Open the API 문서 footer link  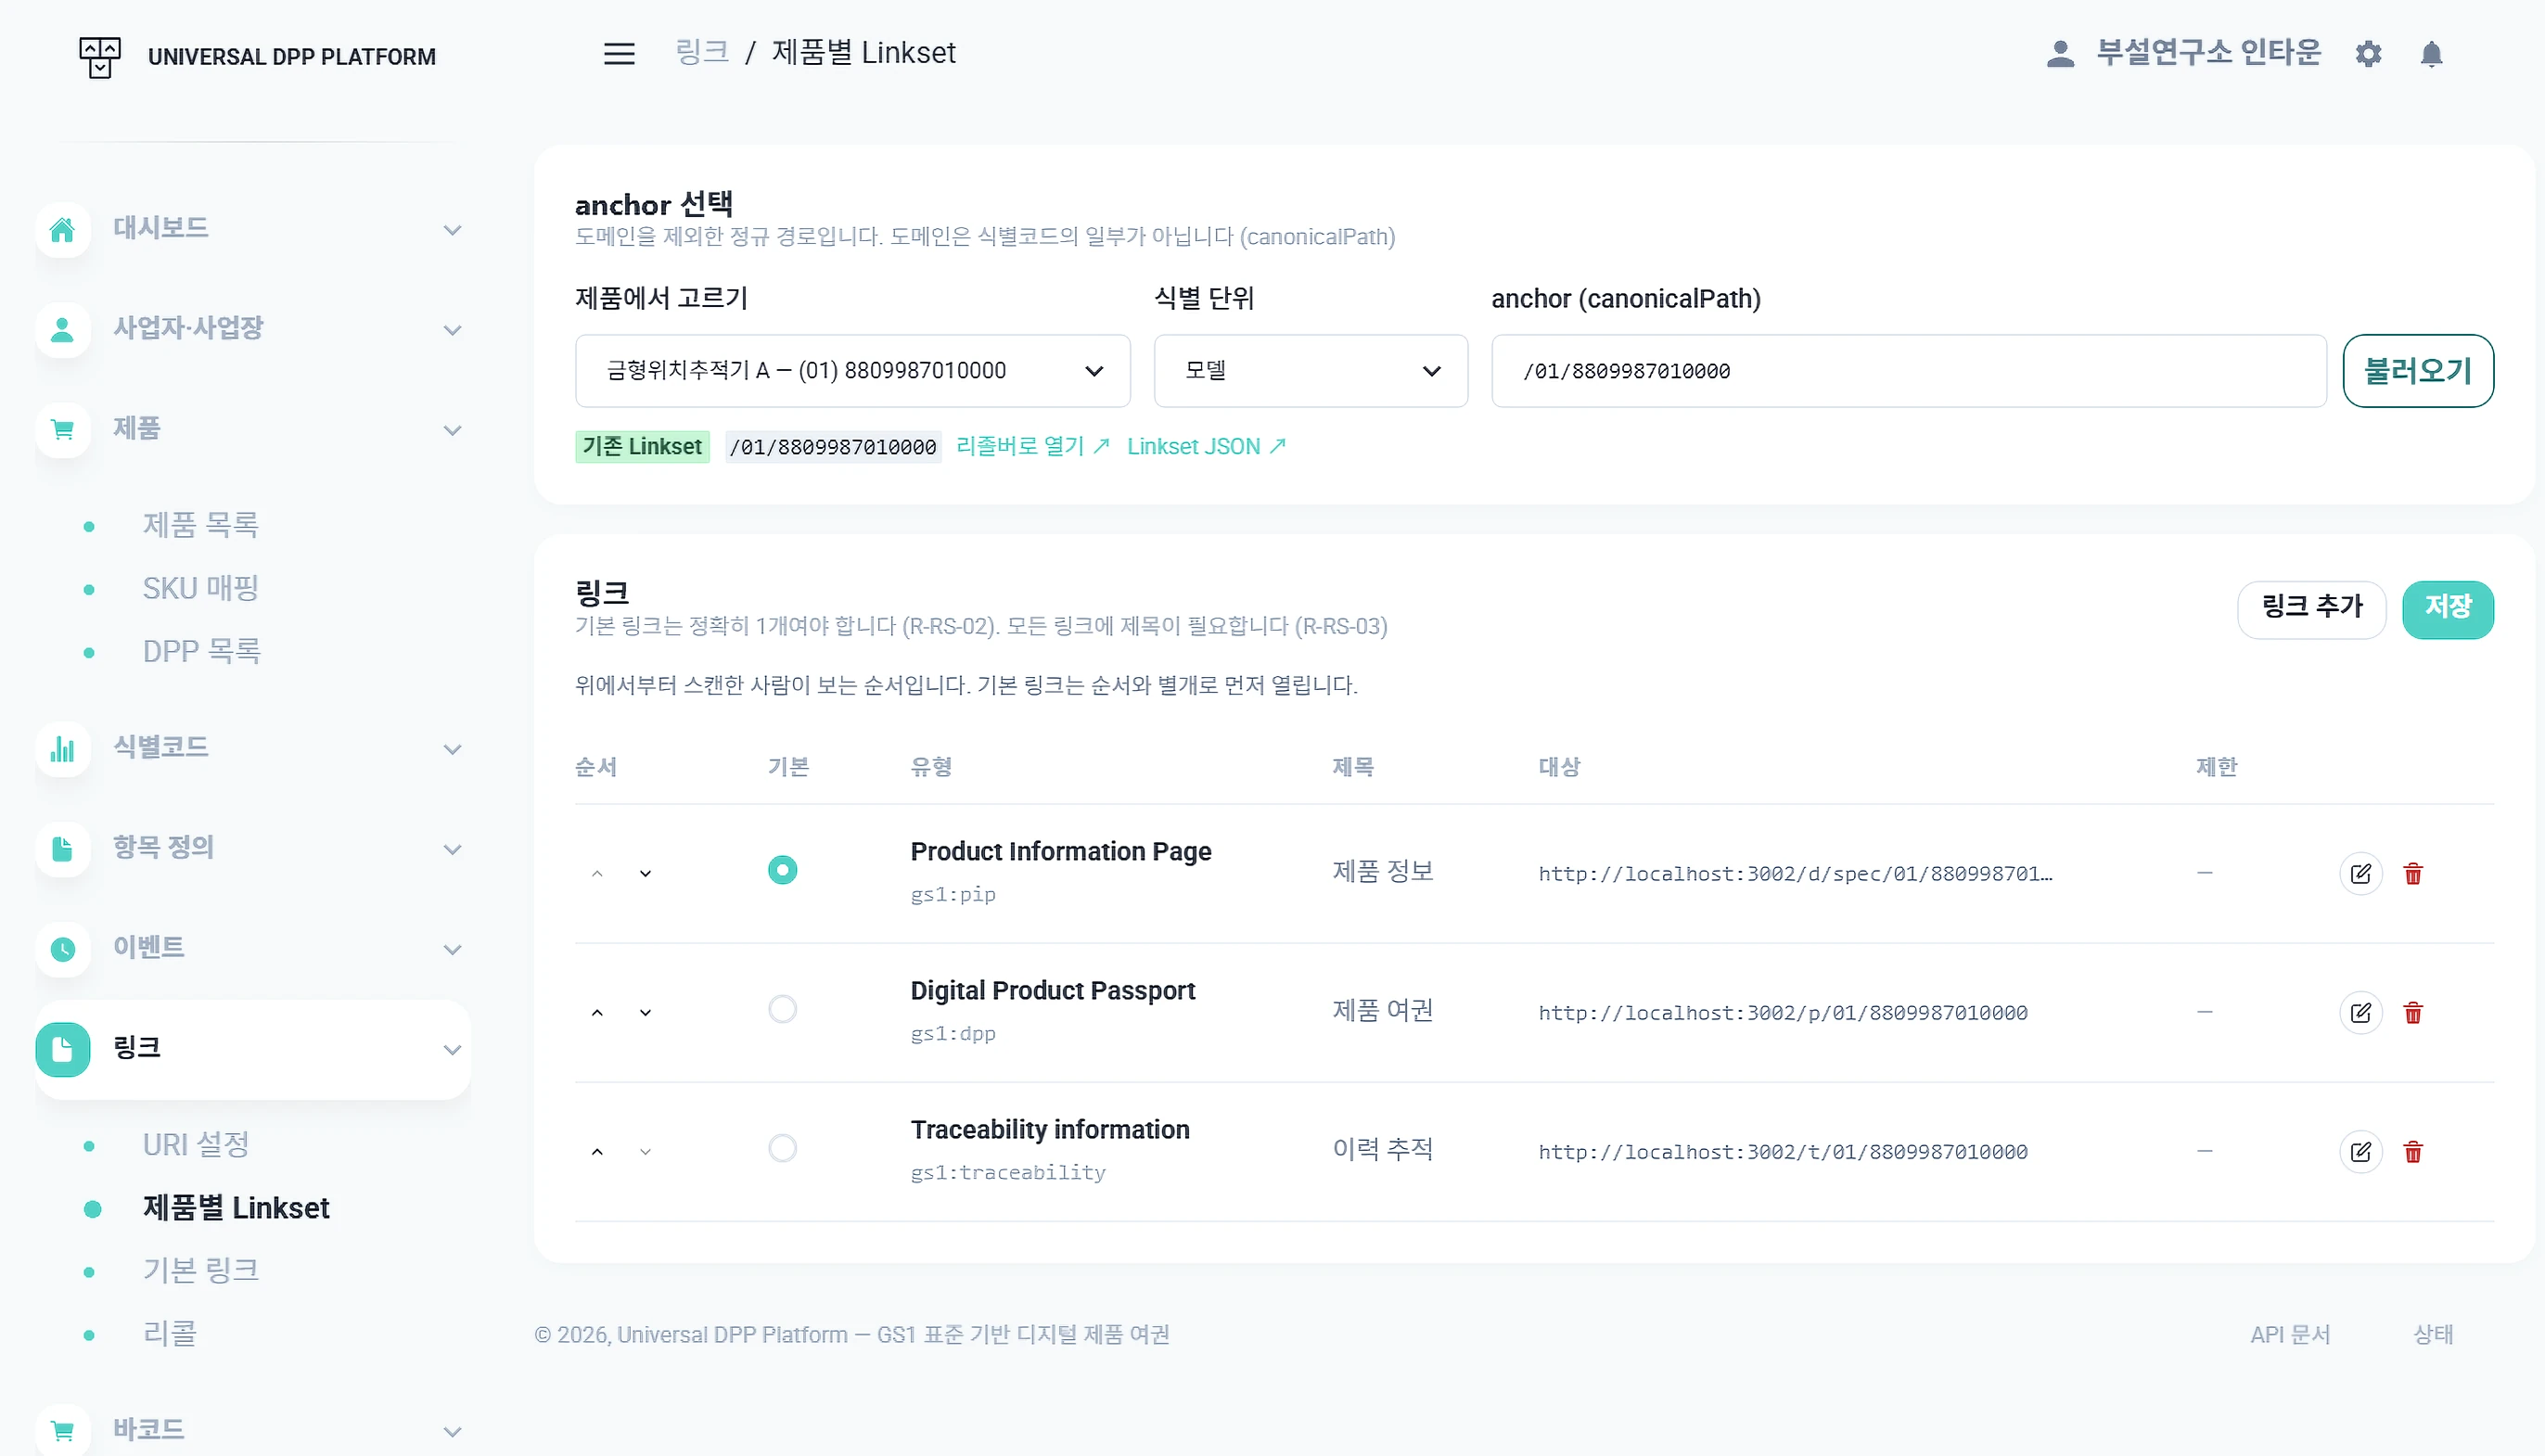(2289, 1334)
